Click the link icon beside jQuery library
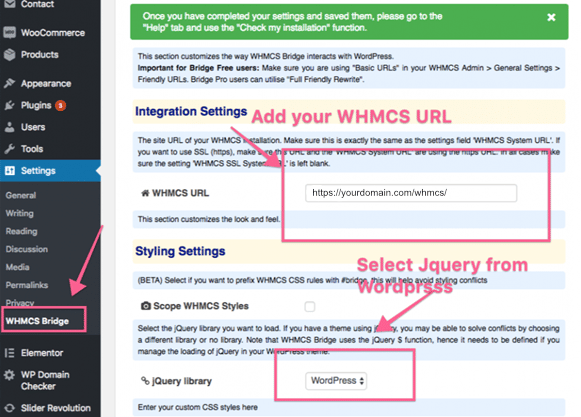Screen dimensions: 581x417 tap(145, 381)
